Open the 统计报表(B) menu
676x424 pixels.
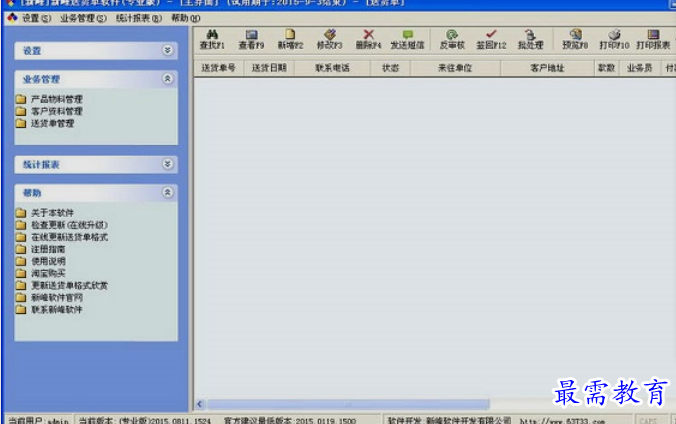(x=138, y=18)
